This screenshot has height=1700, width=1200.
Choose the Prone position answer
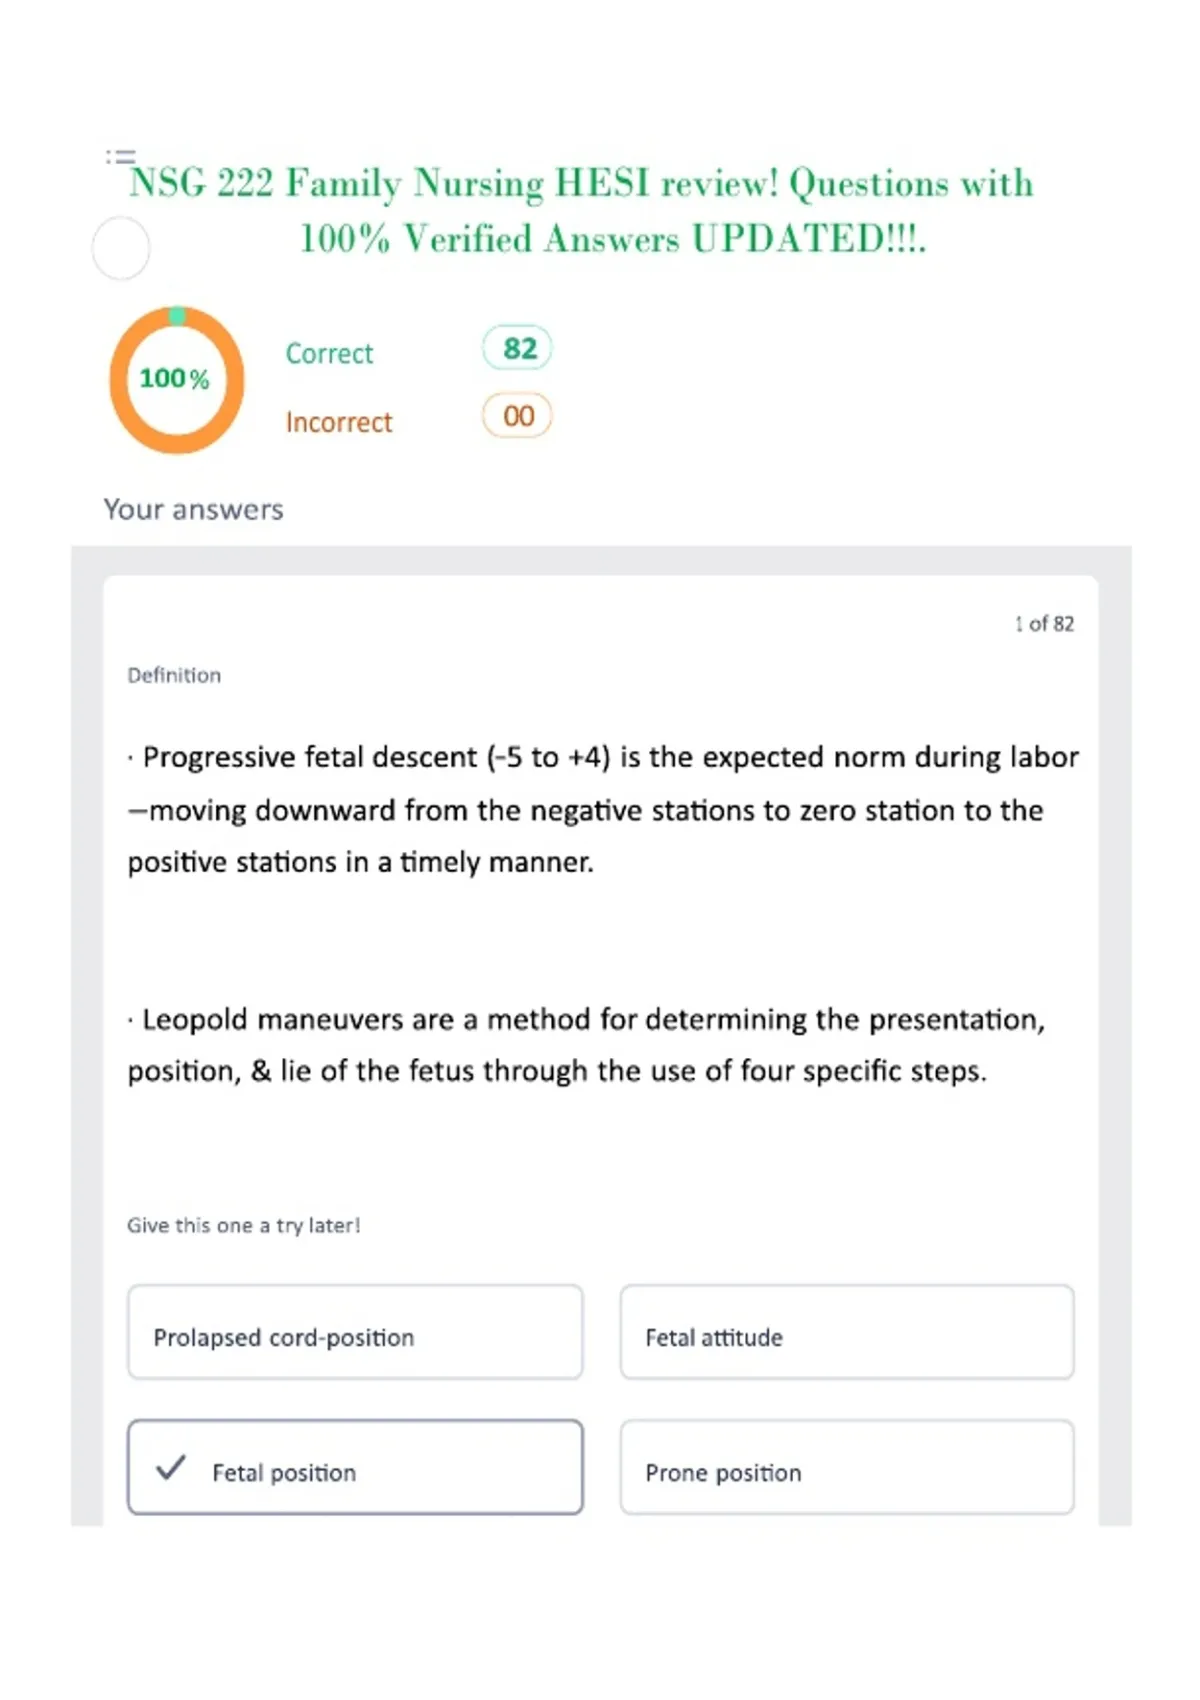[x=847, y=1467]
